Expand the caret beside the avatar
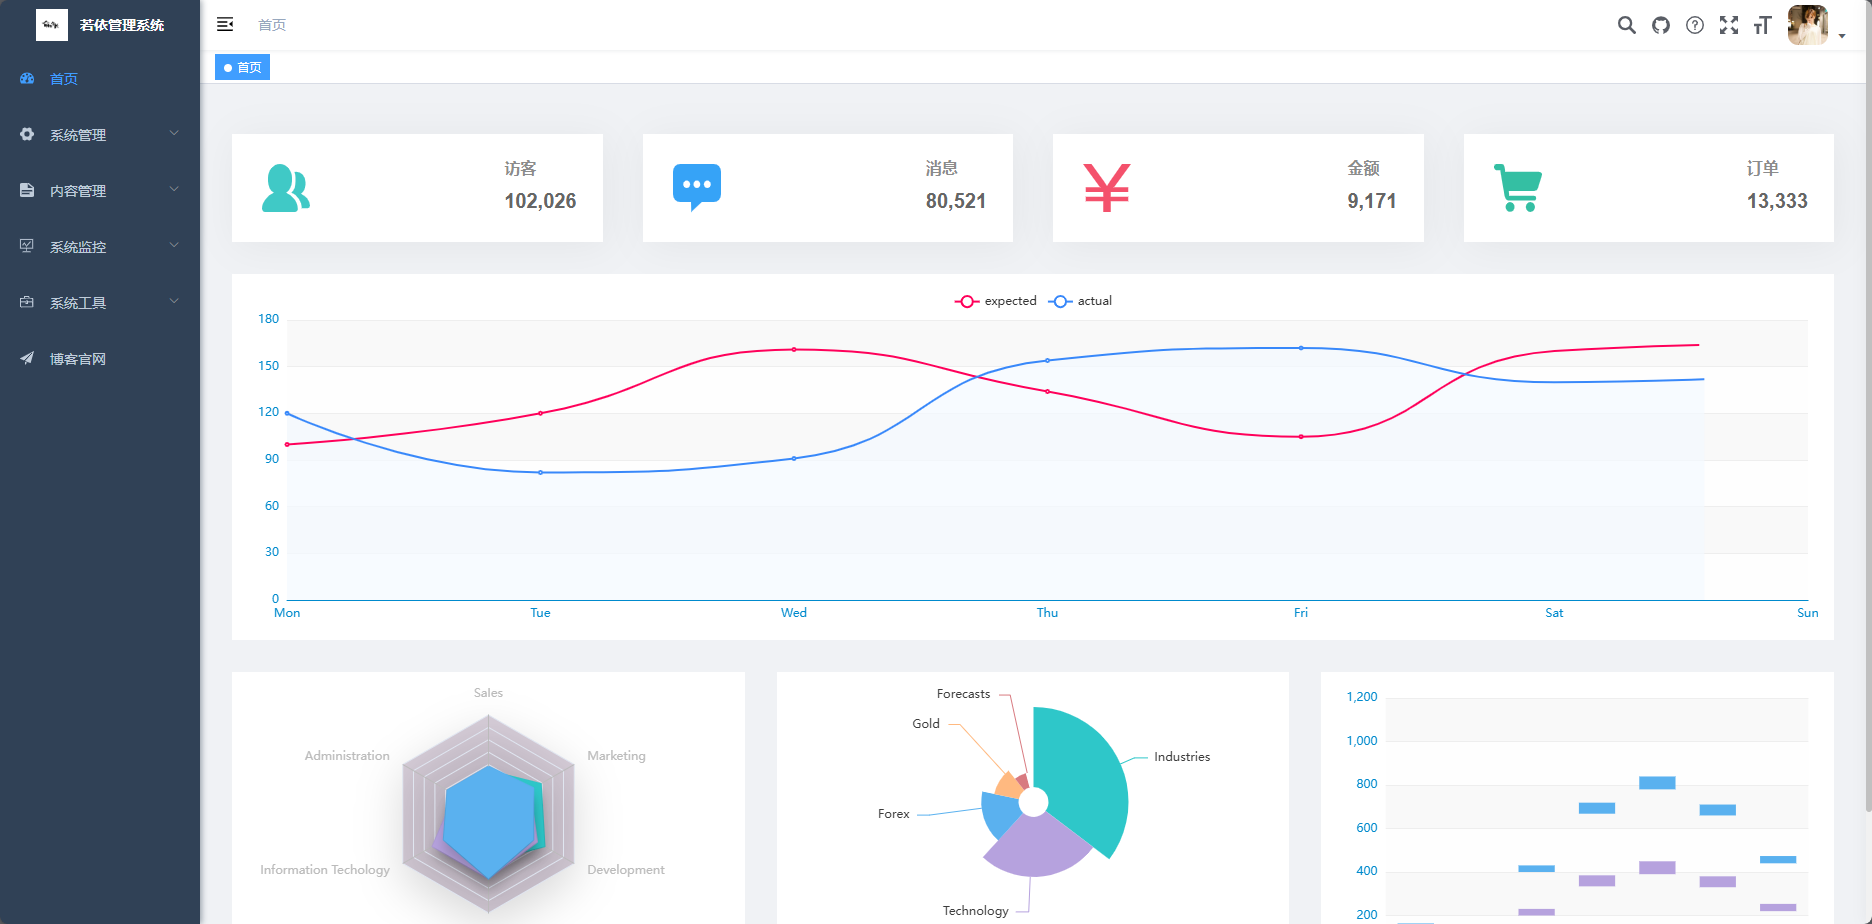 click(x=1842, y=36)
